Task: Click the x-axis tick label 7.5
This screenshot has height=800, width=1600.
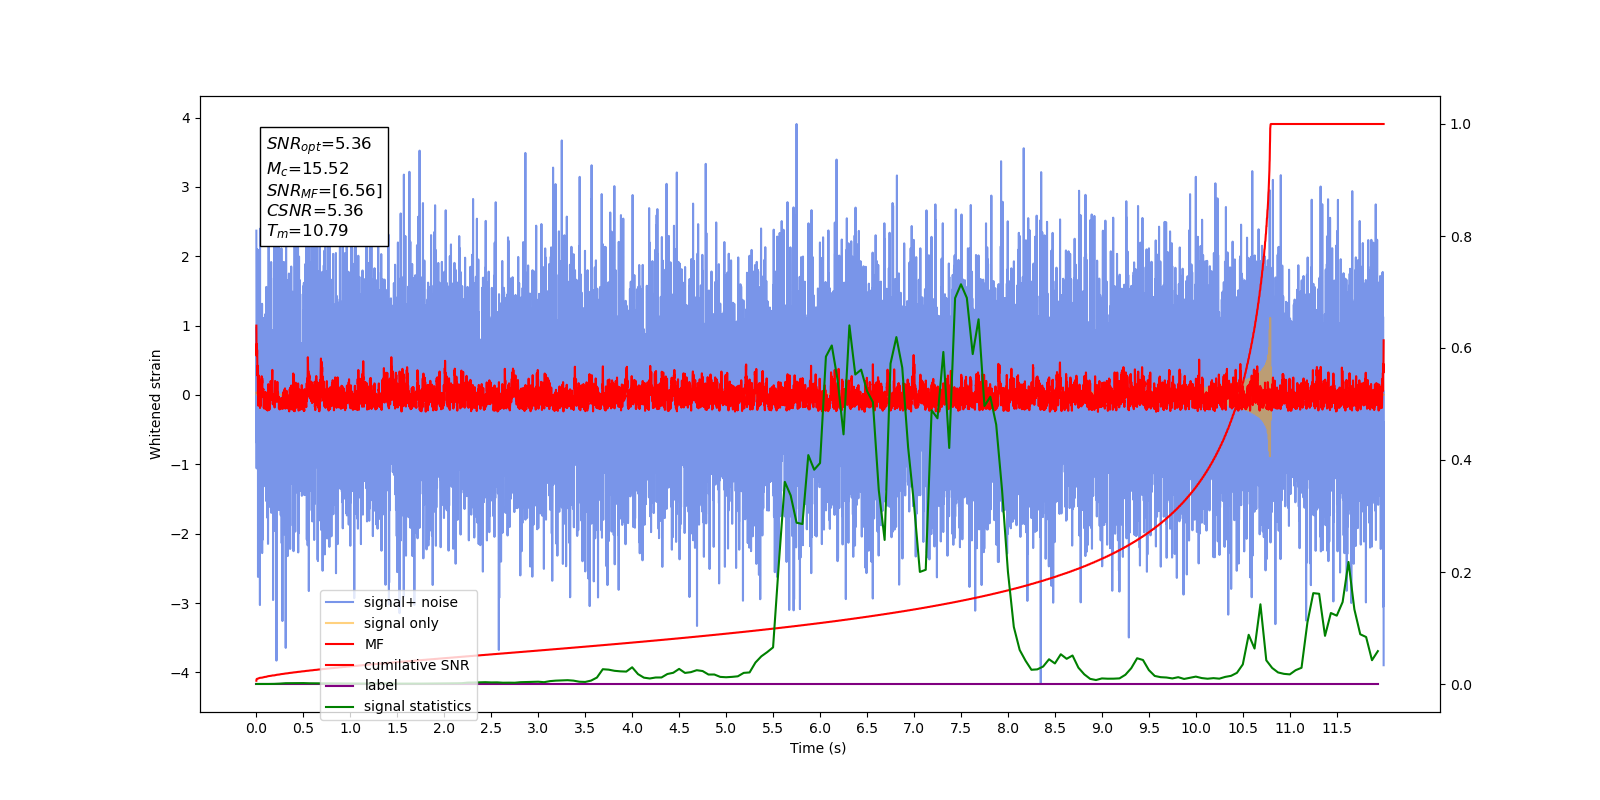Action: pos(961,728)
